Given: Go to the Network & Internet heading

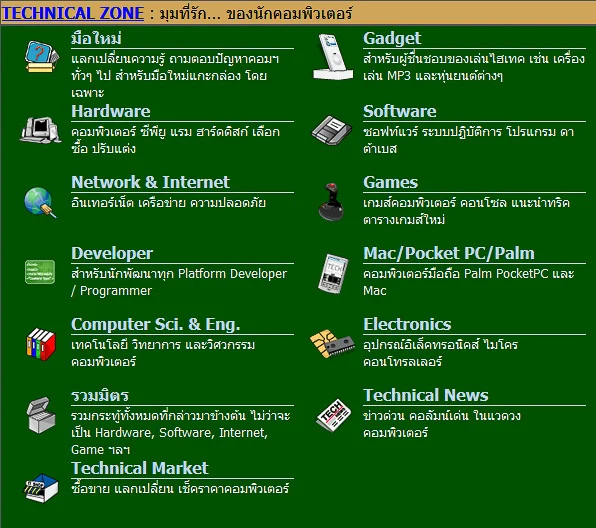Looking at the screenshot, I should point(151,182).
